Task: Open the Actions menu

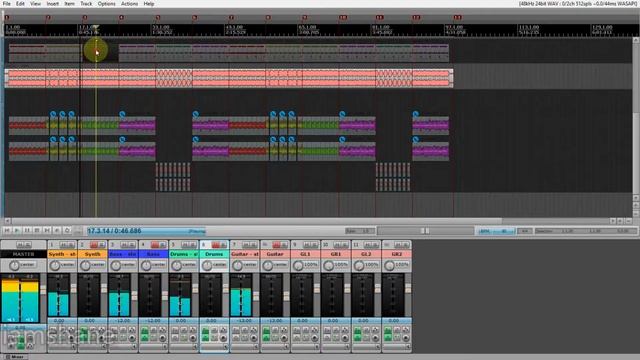Action: tap(129, 4)
